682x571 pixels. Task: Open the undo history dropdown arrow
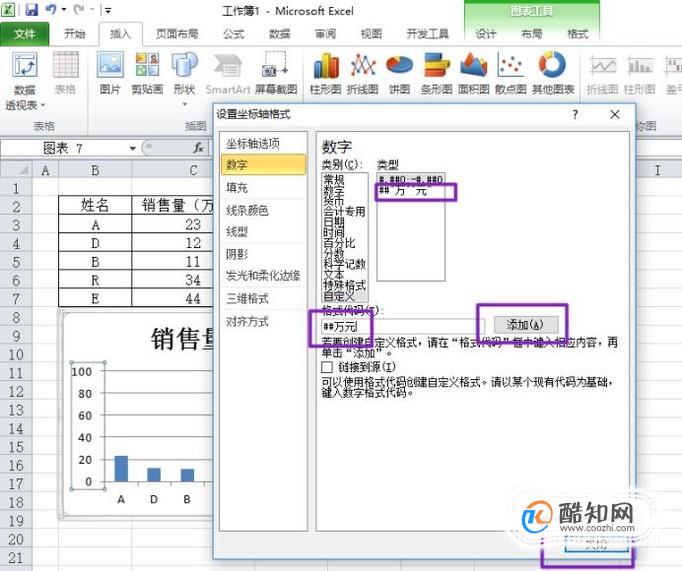pos(64,10)
